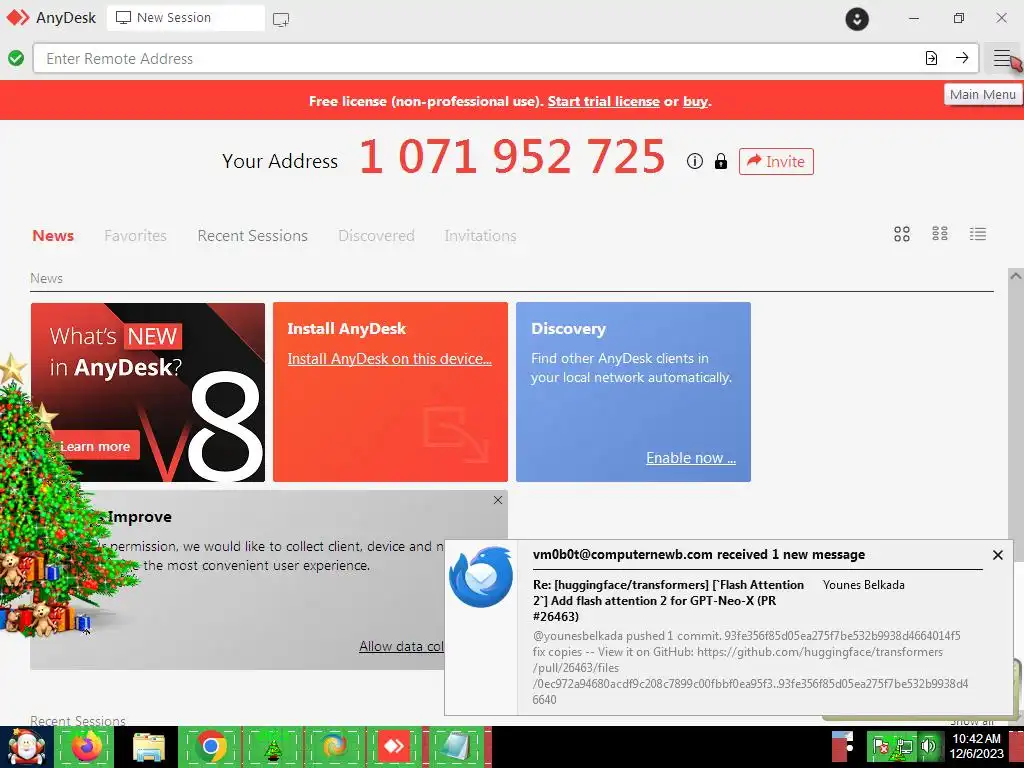
Task: Click sender name Younes Belkada in notification
Action: click(x=863, y=584)
